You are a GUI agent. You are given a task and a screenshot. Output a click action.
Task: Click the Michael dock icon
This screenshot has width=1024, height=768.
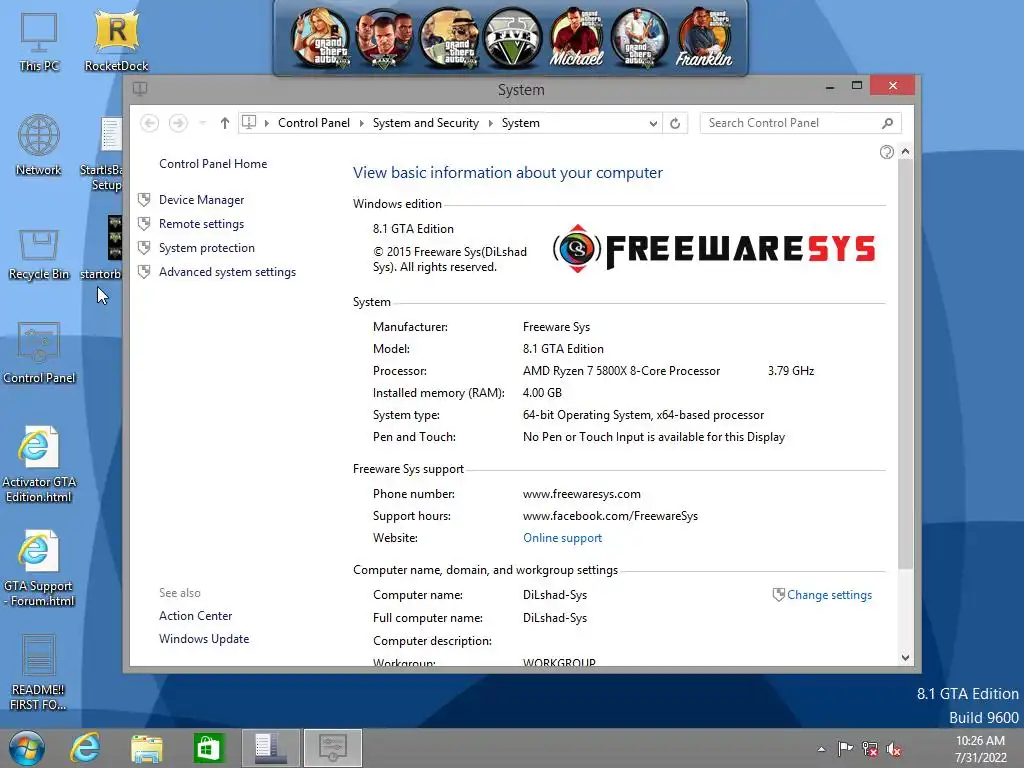tap(576, 39)
